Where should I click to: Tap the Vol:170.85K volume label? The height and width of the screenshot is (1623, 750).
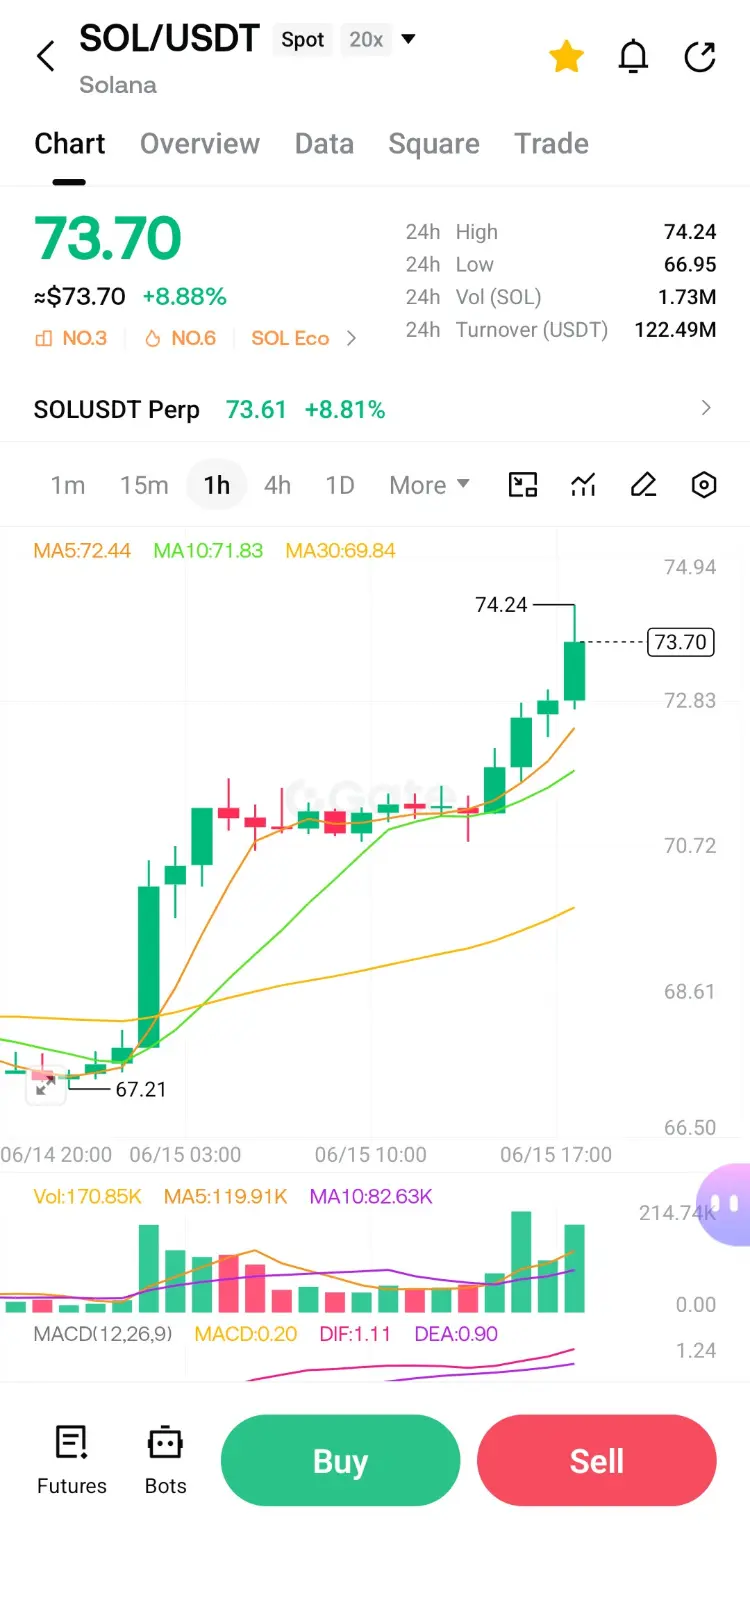[88, 1197]
